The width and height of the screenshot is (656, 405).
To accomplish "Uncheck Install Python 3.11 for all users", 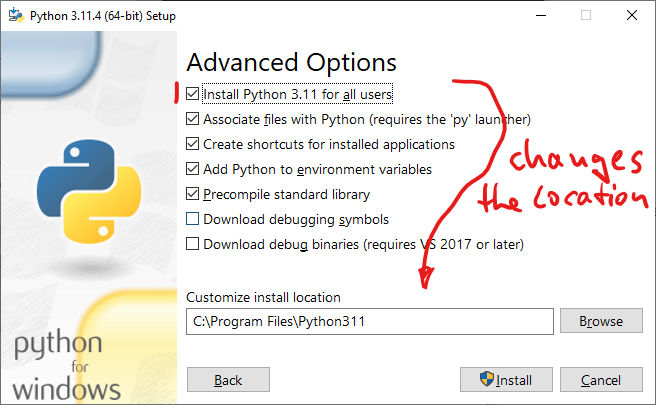I will pos(193,95).
